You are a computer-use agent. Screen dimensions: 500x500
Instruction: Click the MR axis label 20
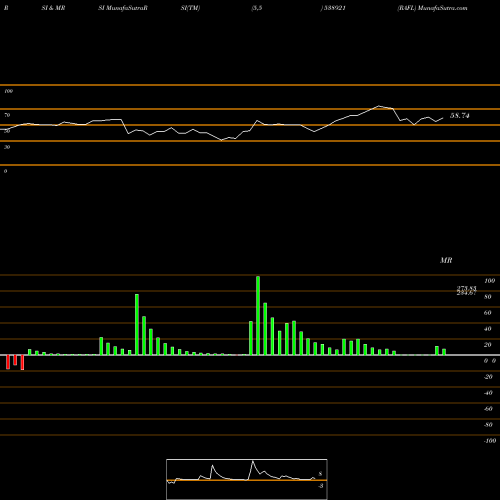(x=488, y=345)
